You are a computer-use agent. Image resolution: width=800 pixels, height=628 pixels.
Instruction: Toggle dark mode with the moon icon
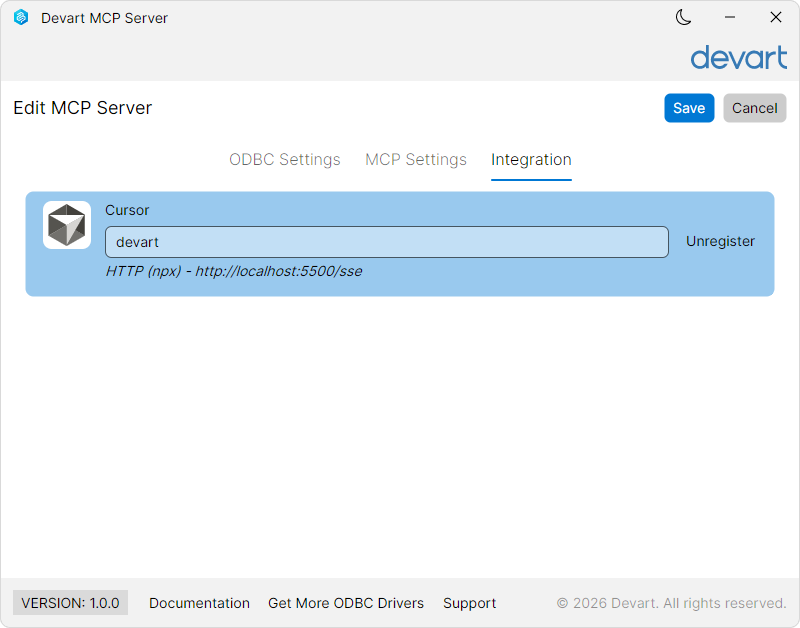pos(683,17)
